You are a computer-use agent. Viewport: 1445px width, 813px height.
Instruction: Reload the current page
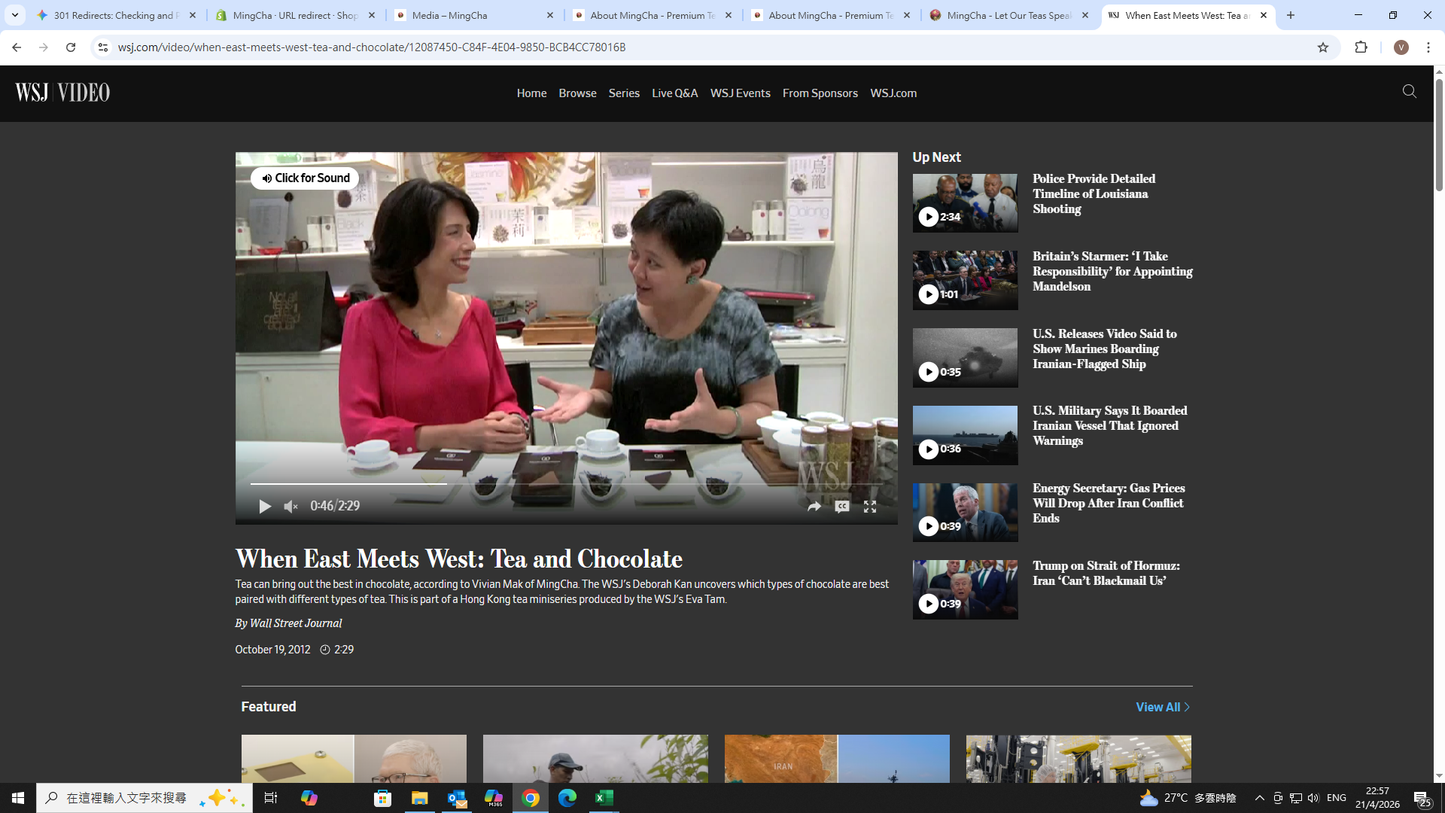(x=70, y=47)
